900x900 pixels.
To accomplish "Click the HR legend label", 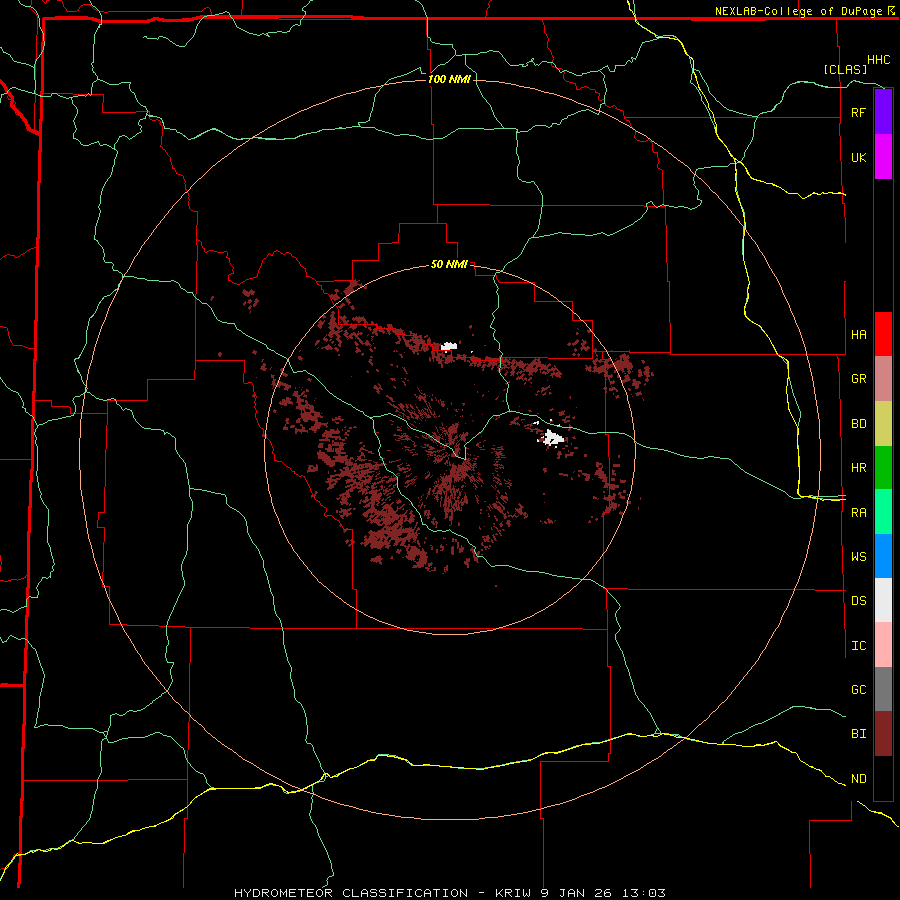I will pos(858,468).
